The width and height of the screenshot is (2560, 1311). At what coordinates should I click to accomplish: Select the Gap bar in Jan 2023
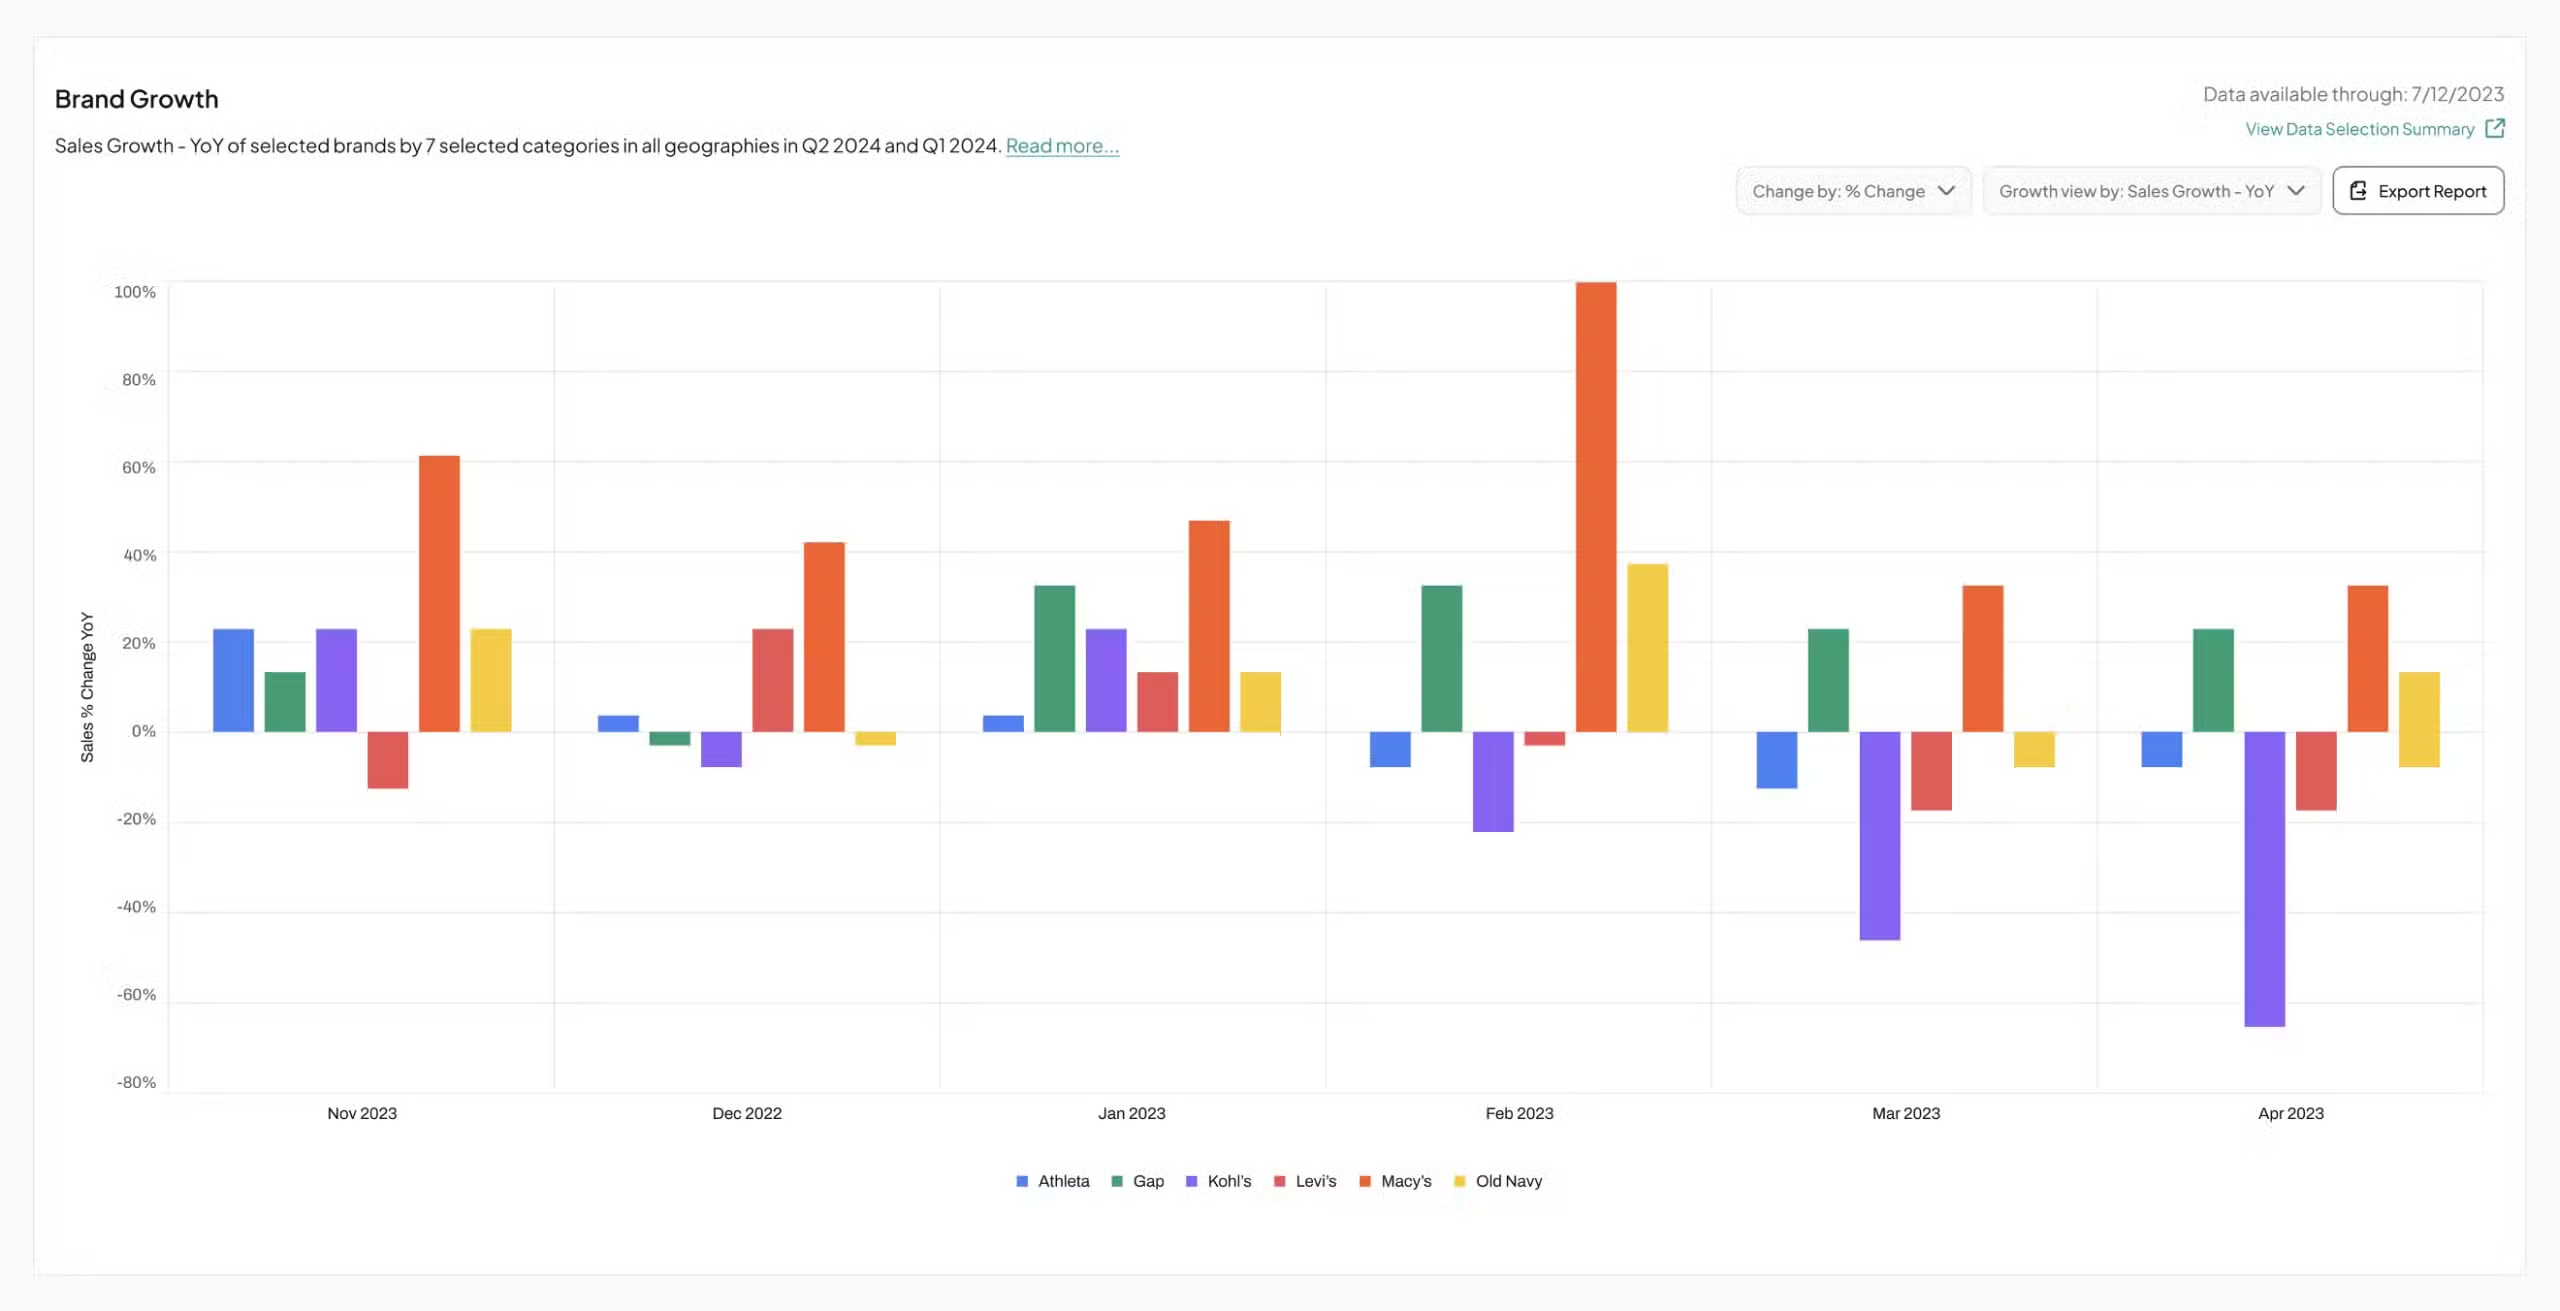(1055, 659)
